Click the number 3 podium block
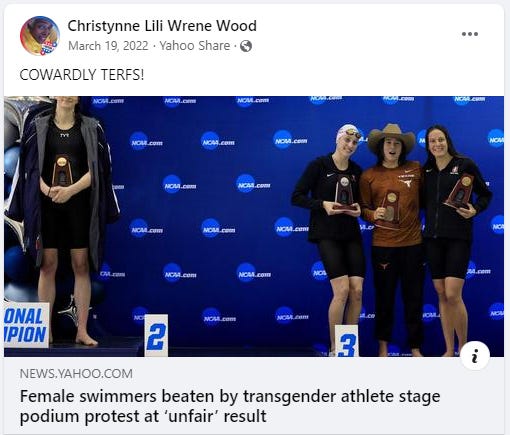The image size is (510, 435). [x=346, y=341]
